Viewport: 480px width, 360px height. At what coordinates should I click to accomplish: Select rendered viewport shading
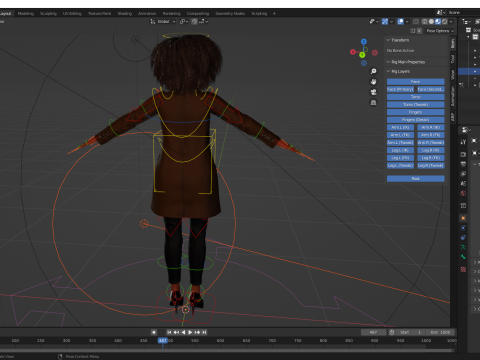(x=444, y=21)
